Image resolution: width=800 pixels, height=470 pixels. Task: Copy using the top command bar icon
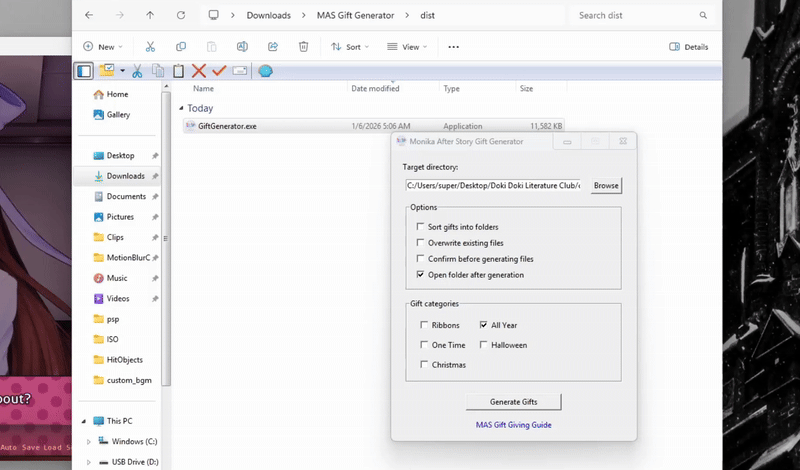pos(181,47)
